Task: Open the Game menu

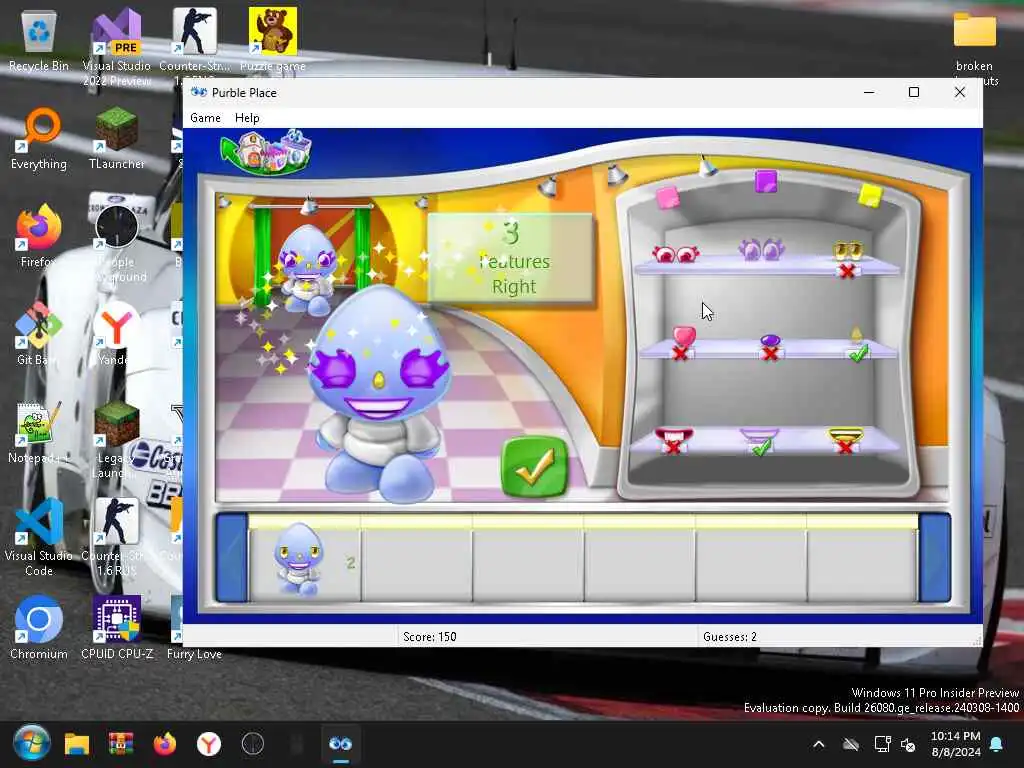Action: coord(205,118)
